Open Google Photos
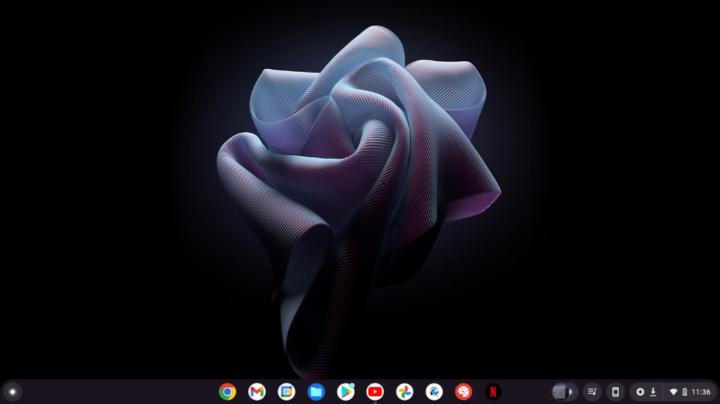Screen dimensions: 720x404 [405, 392]
